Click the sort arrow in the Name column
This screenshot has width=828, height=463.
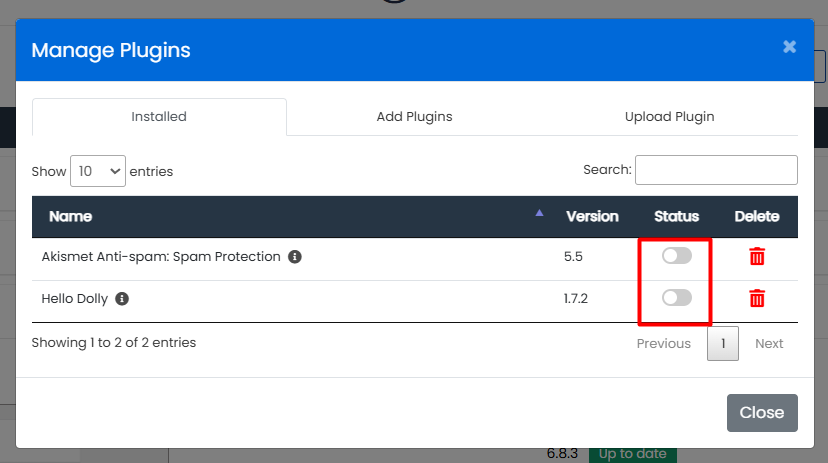point(540,213)
